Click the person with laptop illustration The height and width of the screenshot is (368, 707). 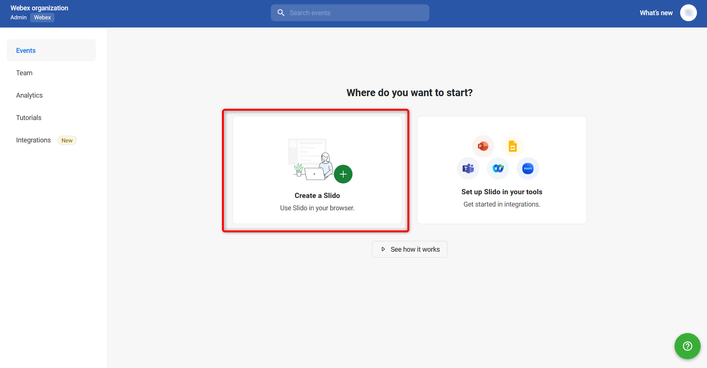(311, 160)
